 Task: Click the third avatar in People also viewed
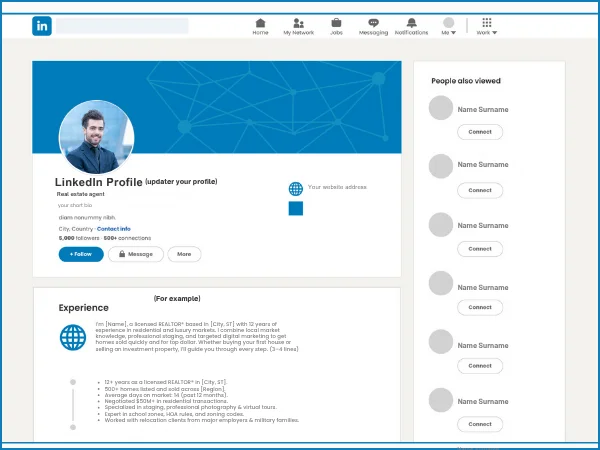(441, 225)
